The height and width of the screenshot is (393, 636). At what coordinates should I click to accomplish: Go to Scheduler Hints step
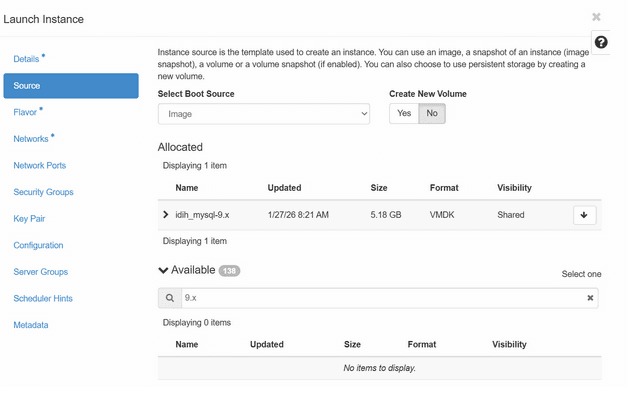pyautogui.click(x=43, y=299)
